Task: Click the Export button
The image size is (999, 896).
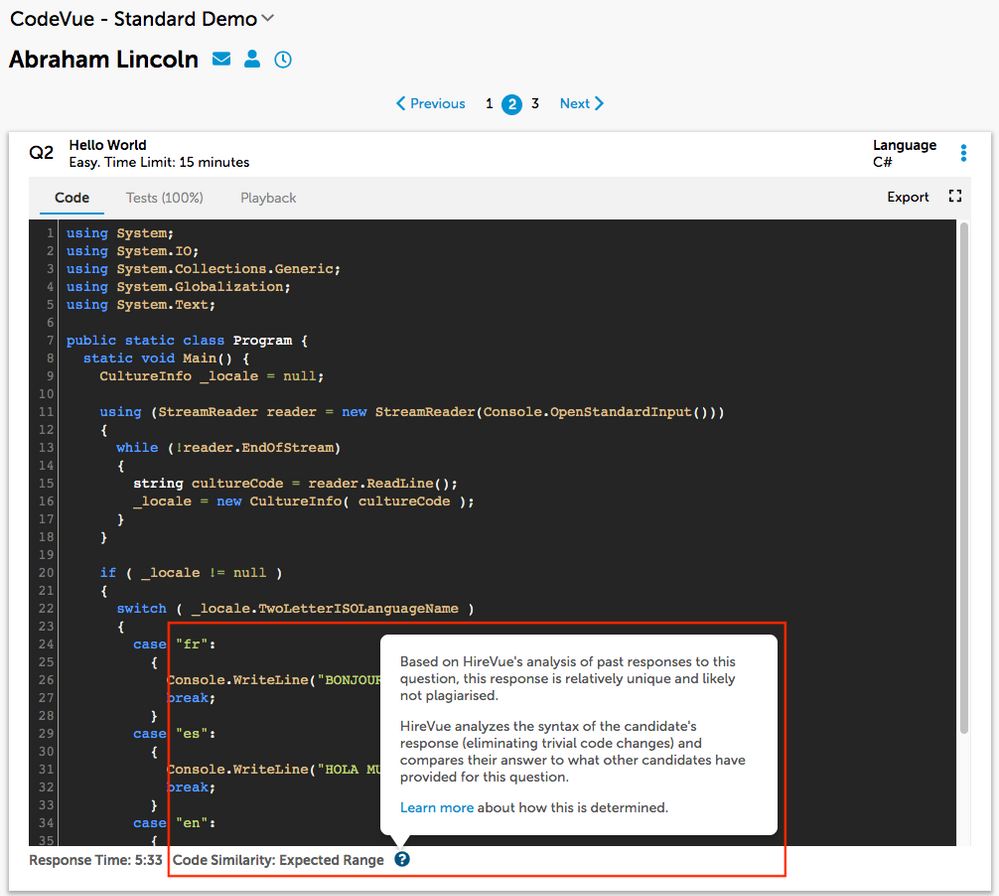Action: [908, 198]
